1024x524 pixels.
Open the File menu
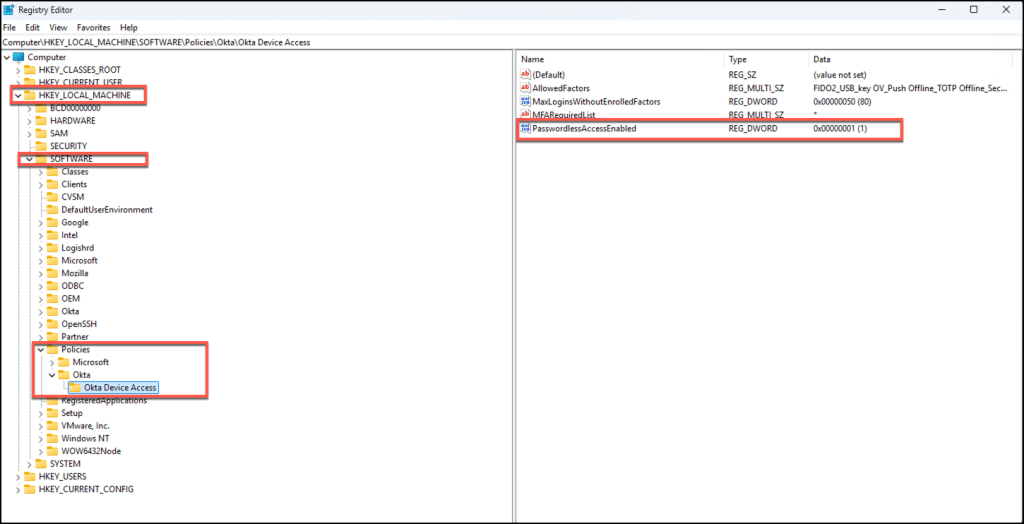click(x=9, y=27)
